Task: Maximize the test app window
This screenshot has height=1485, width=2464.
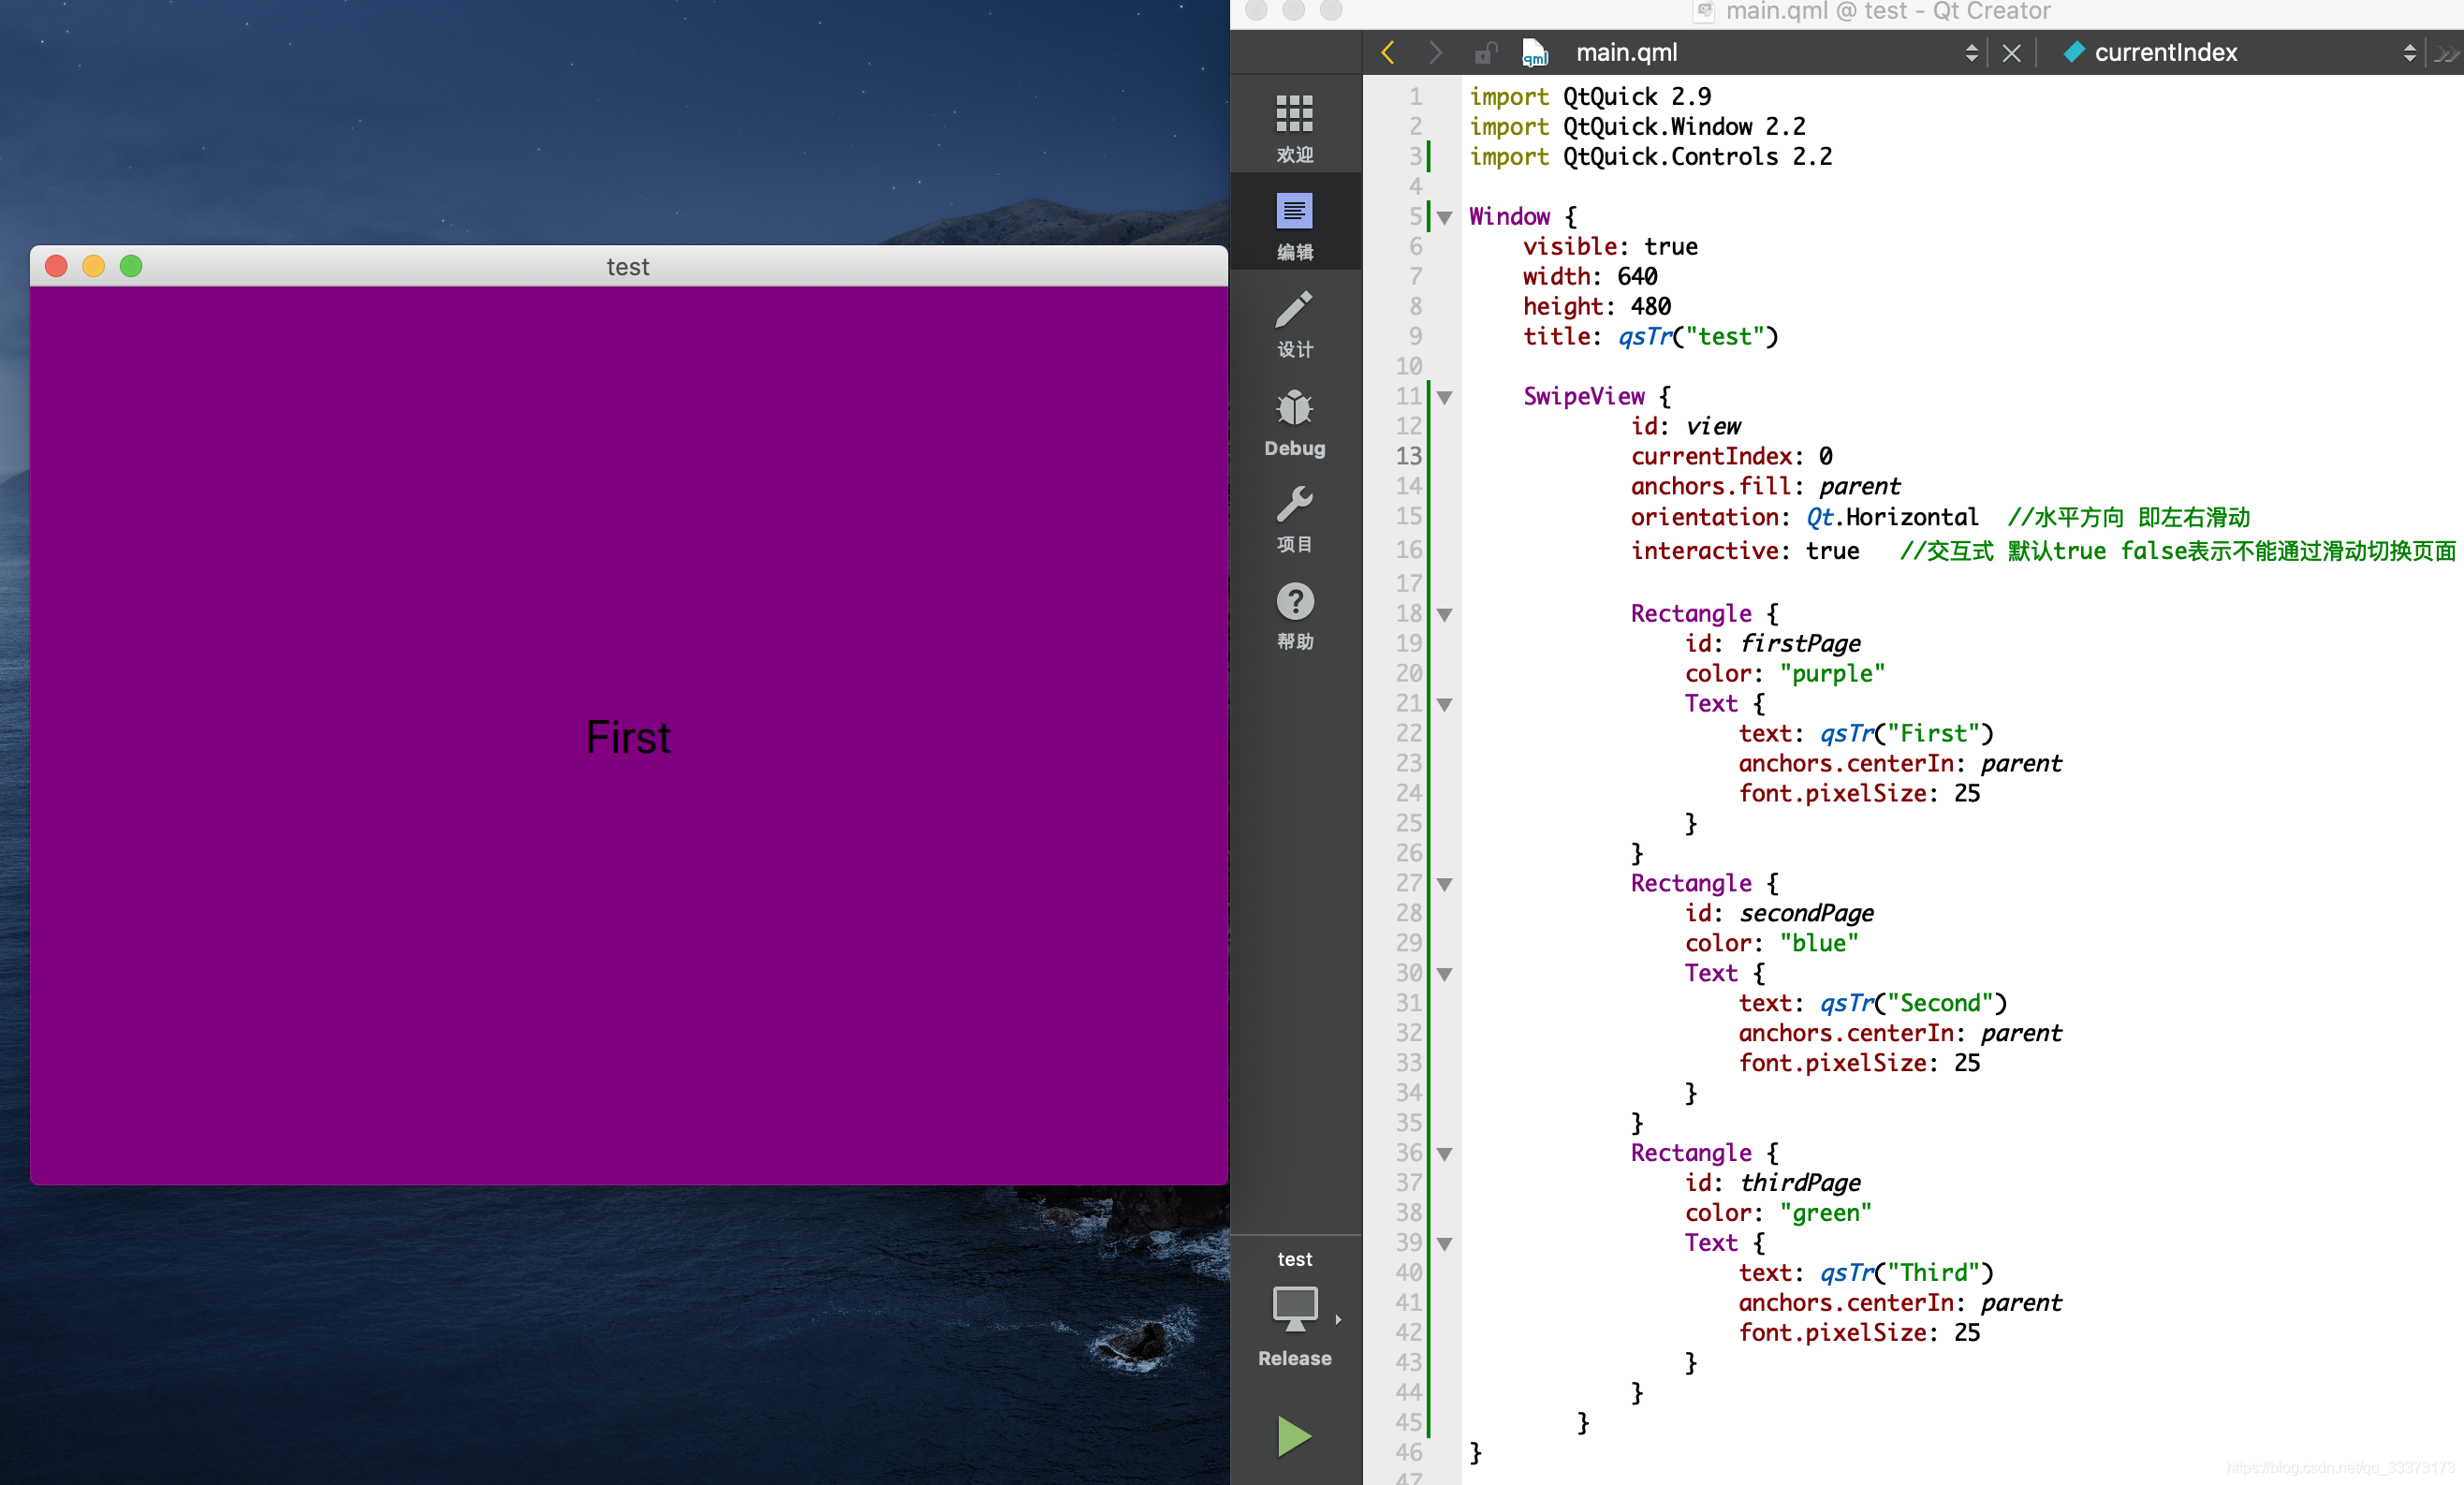Action: (x=131, y=266)
